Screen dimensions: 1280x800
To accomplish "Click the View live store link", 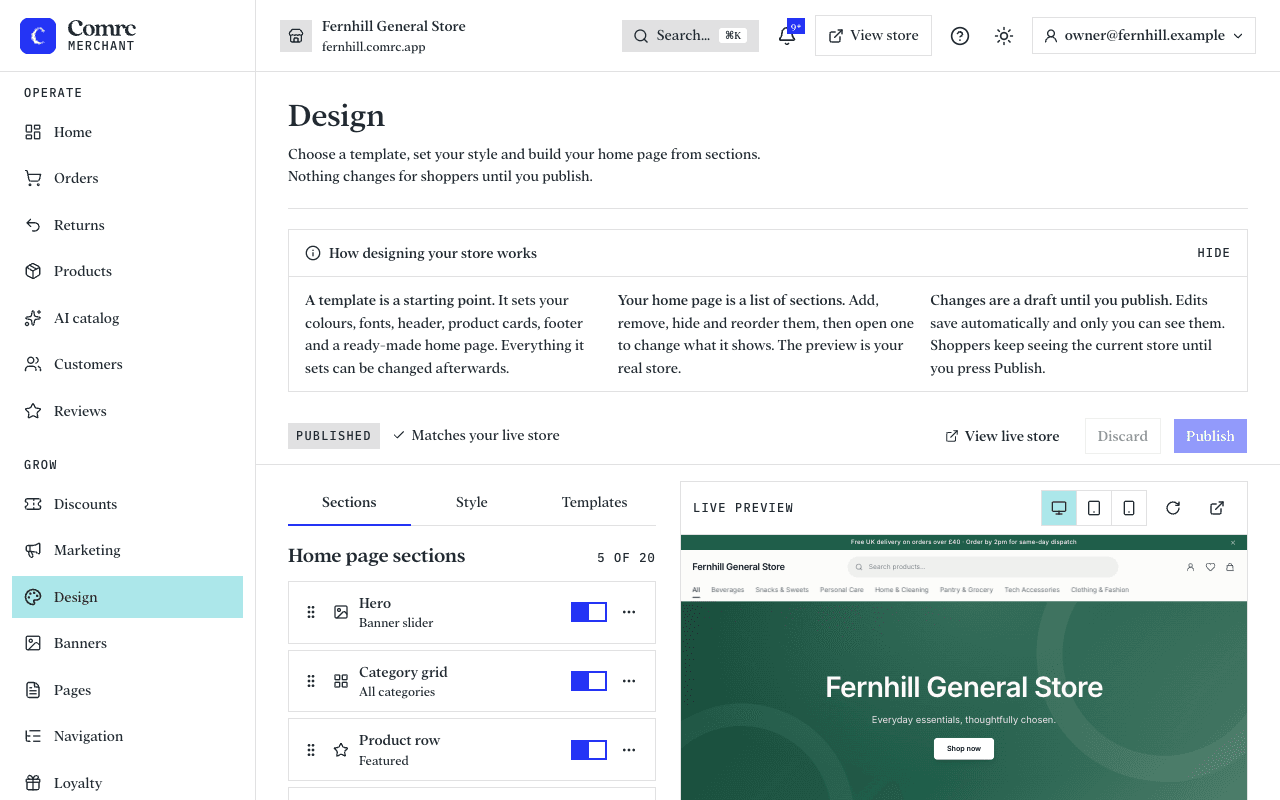I will tap(1002, 436).
